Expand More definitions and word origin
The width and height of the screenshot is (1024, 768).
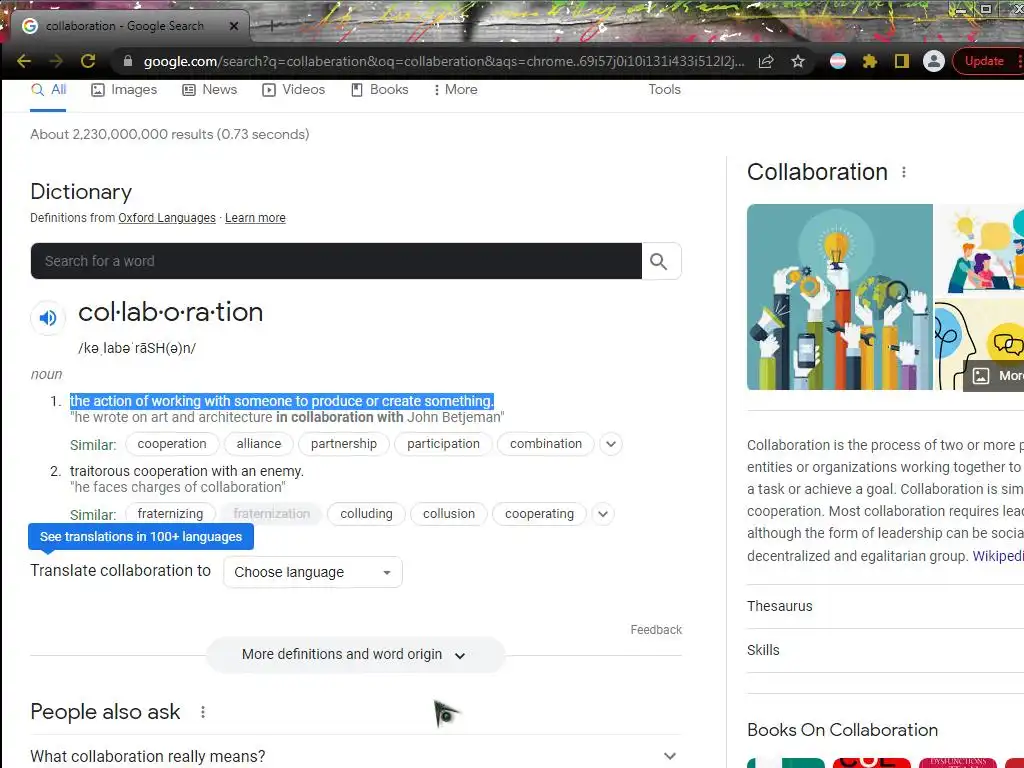(355, 655)
